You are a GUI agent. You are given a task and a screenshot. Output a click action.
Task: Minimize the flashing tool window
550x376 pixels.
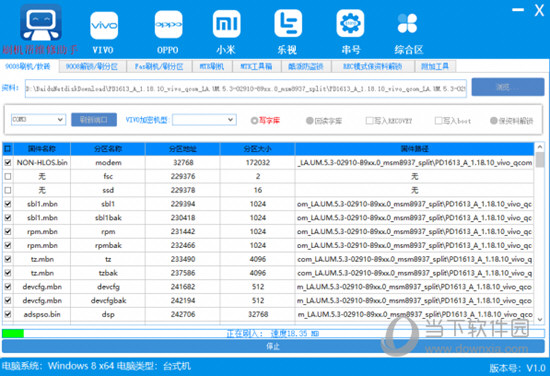pyautogui.click(x=518, y=10)
